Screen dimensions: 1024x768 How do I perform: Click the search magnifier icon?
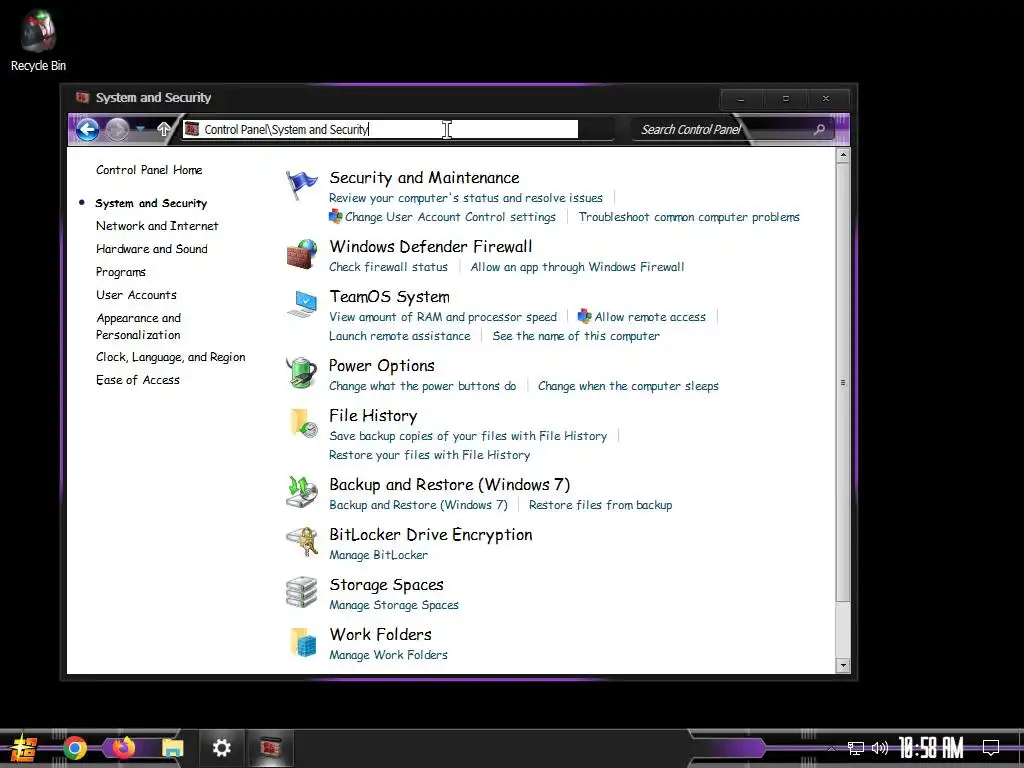point(820,129)
